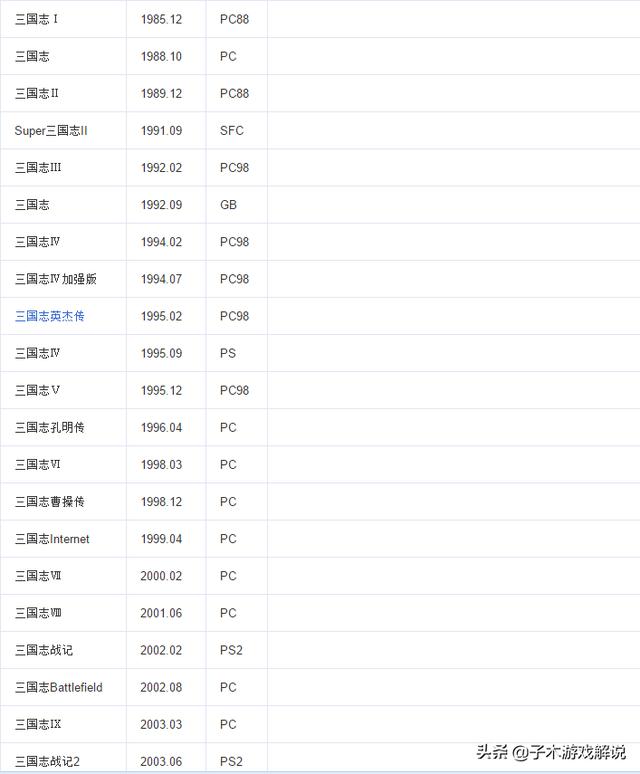Select 三国志战记 title in 2002.02 row
Viewport: 640px width, 774px height.
coord(44,650)
